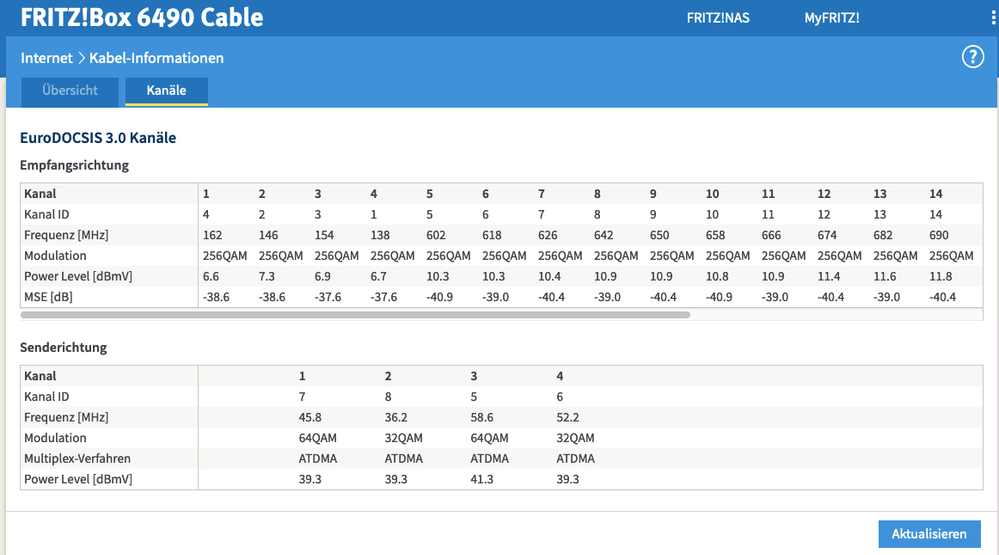This screenshot has height=555, width=999.
Task: Click downstream frequency value 162
Action: (212, 235)
